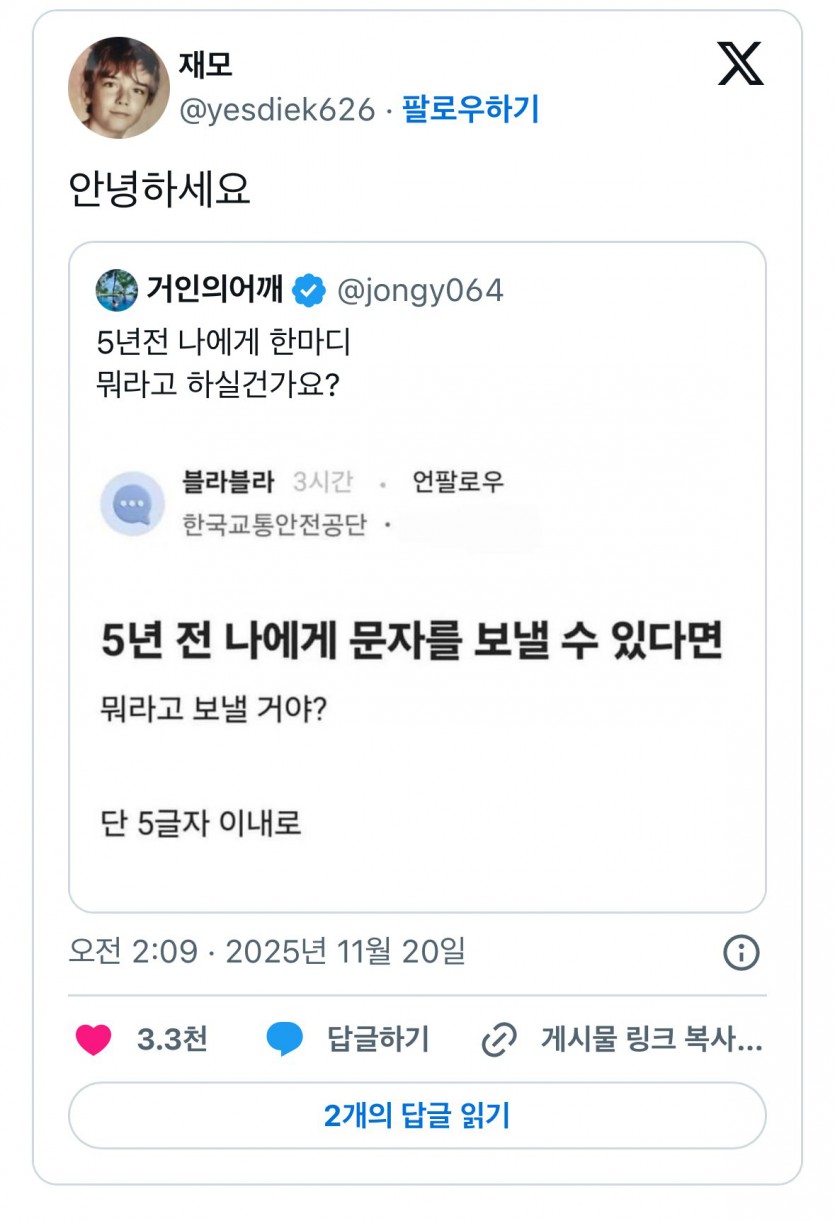Click the 언팔로우 link
The width and height of the screenshot is (835, 1221).
point(458,483)
